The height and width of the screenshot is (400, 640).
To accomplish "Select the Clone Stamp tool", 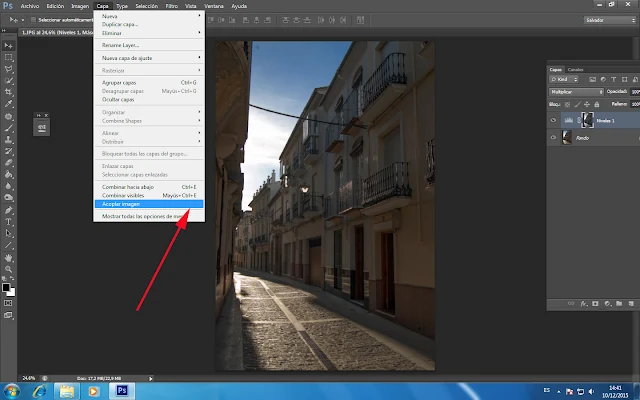I will click(9, 140).
